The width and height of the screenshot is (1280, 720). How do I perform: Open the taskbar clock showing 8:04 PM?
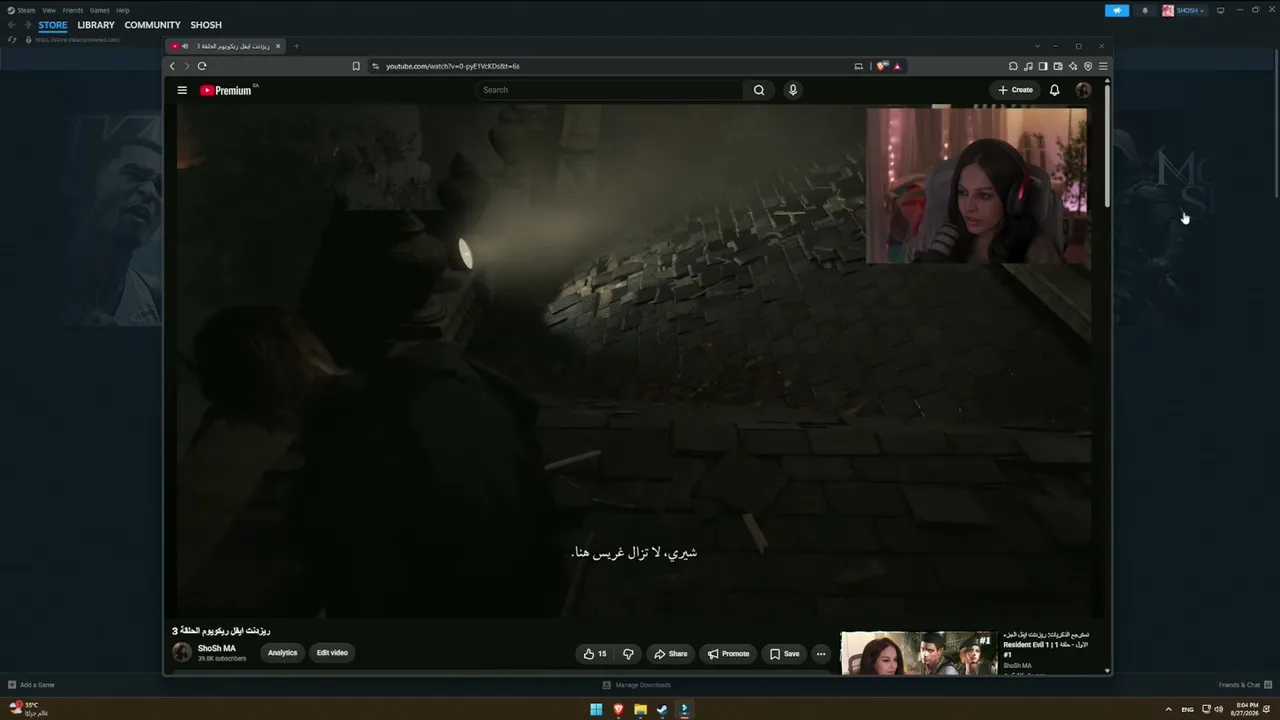click(x=1245, y=710)
